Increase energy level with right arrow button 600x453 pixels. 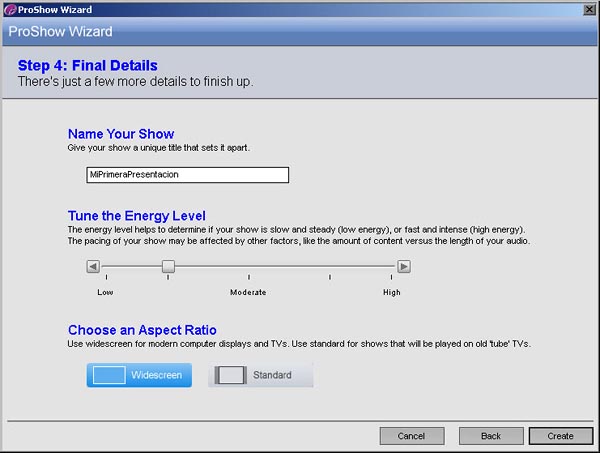(x=404, y=266)
